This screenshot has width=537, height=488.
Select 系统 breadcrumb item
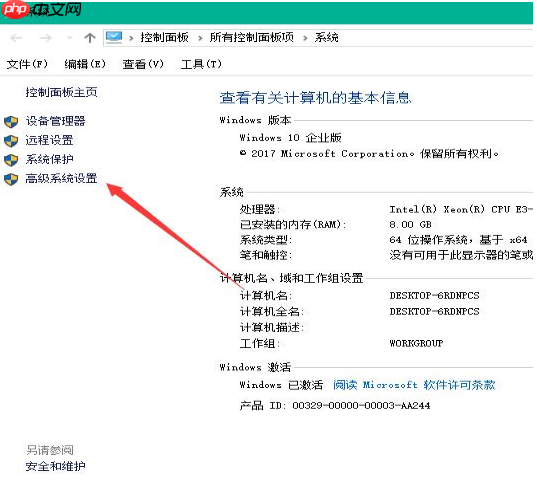326,37
